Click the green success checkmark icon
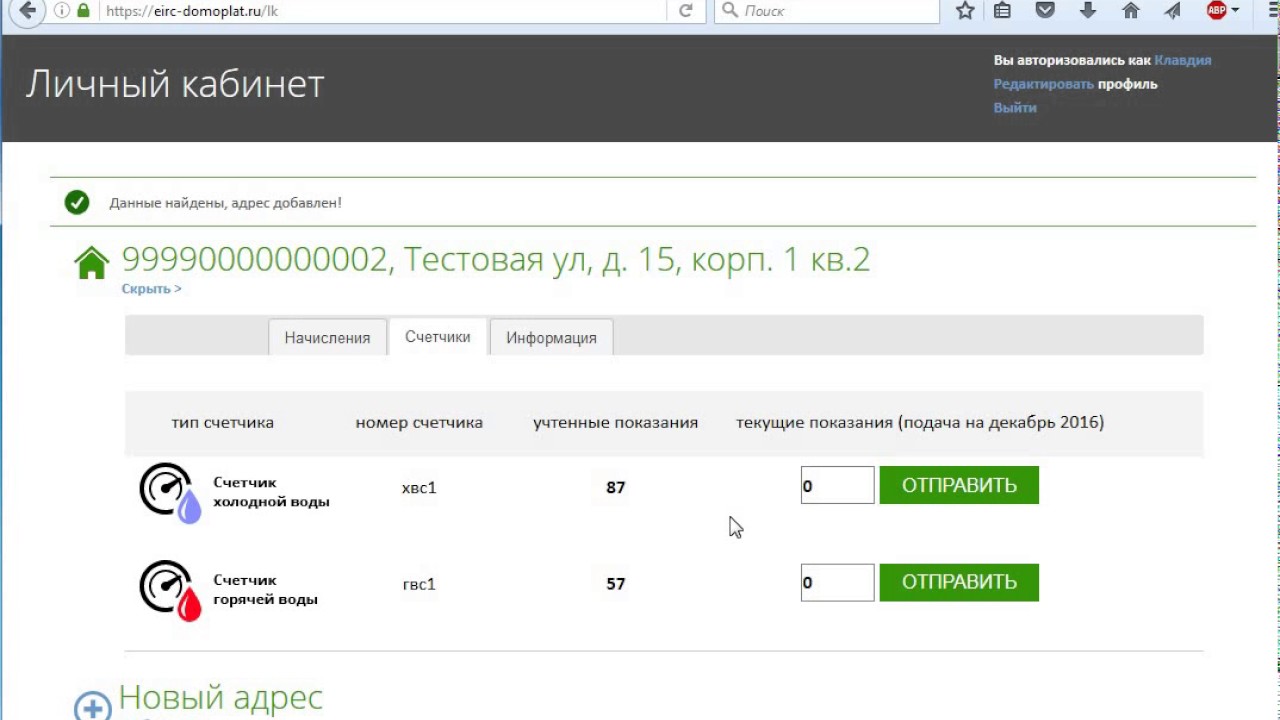 [77, 203]
